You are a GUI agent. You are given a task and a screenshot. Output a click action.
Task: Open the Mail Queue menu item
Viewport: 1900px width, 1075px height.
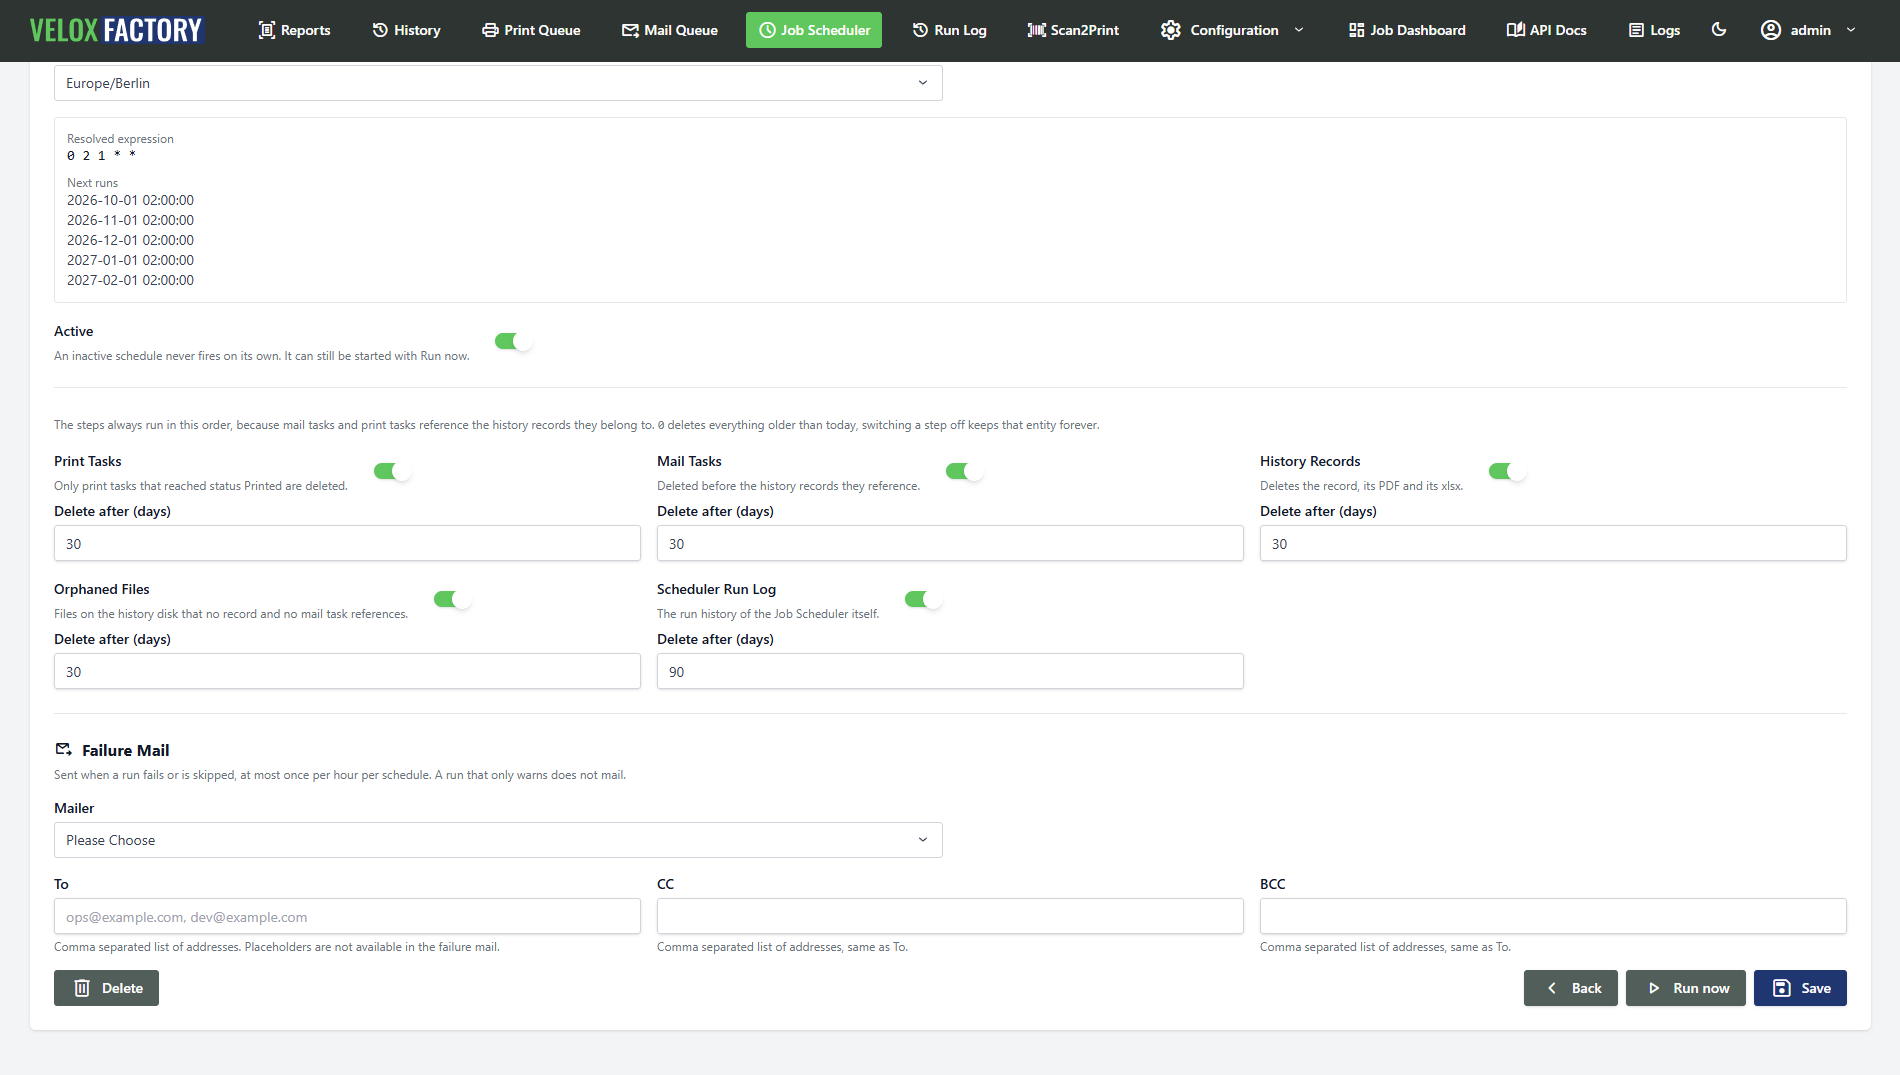pyautogui.click(x=669, y=30)
